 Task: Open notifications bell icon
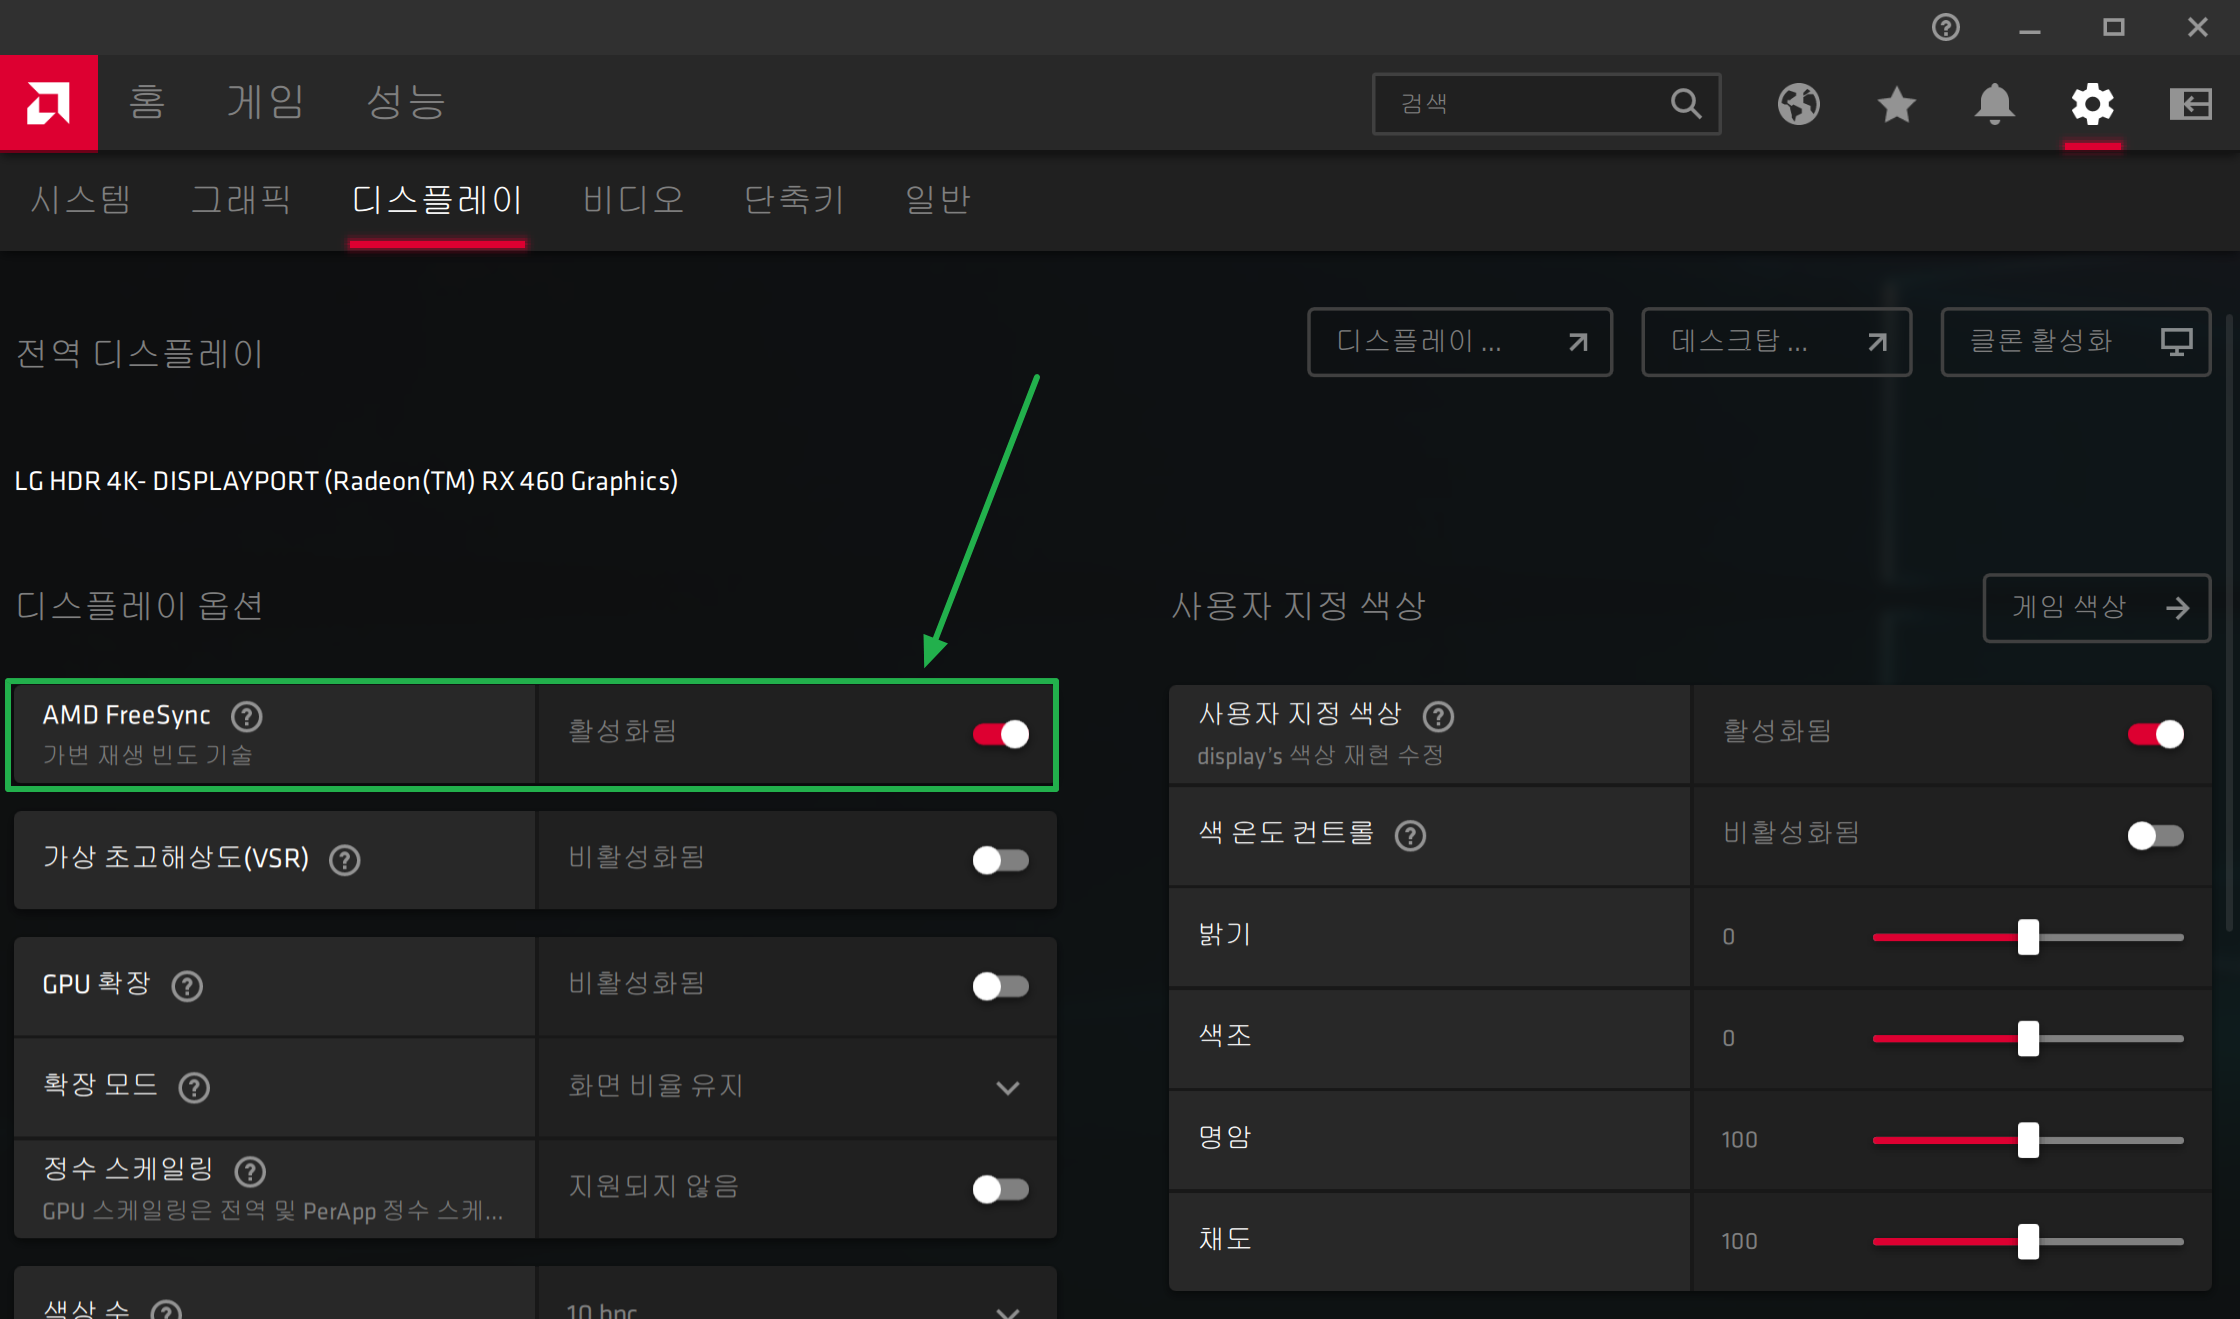(1994, 104)
